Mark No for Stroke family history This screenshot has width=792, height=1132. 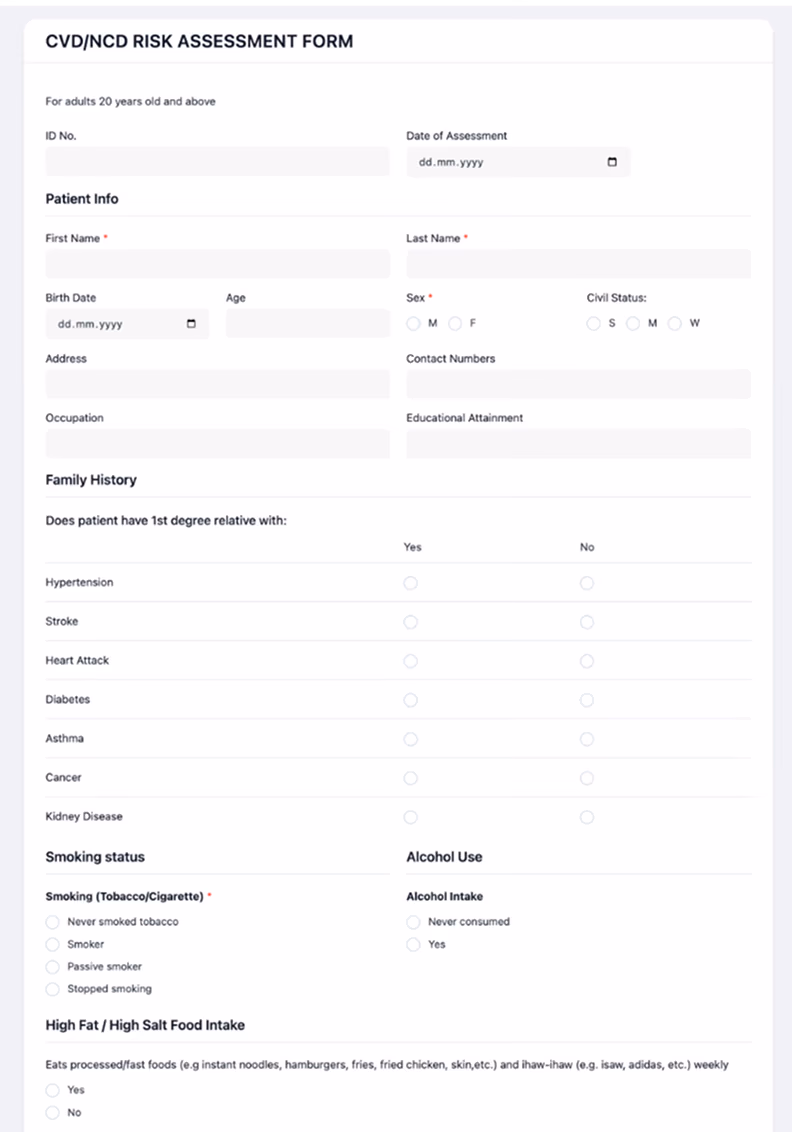tap(587, 622)
